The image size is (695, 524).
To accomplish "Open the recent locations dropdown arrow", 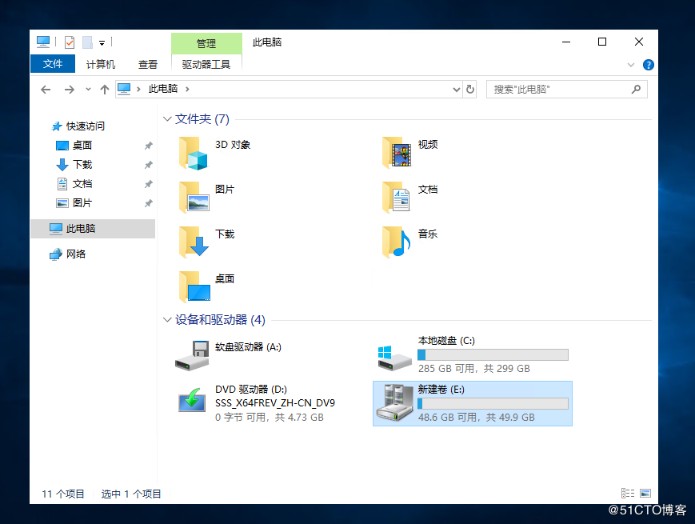I will click(x=88, y=90).
